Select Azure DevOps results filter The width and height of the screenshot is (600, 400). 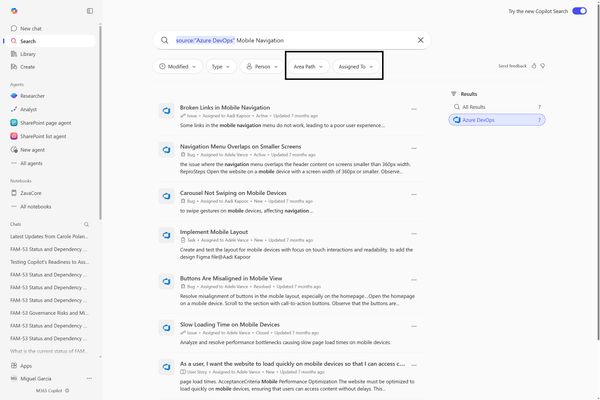[x=497, y=120]
